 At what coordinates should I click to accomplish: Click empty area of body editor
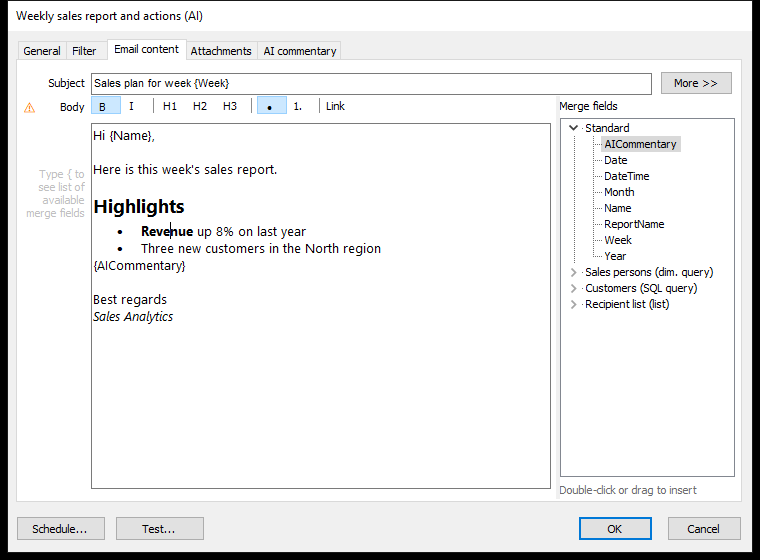click(320, 407)
